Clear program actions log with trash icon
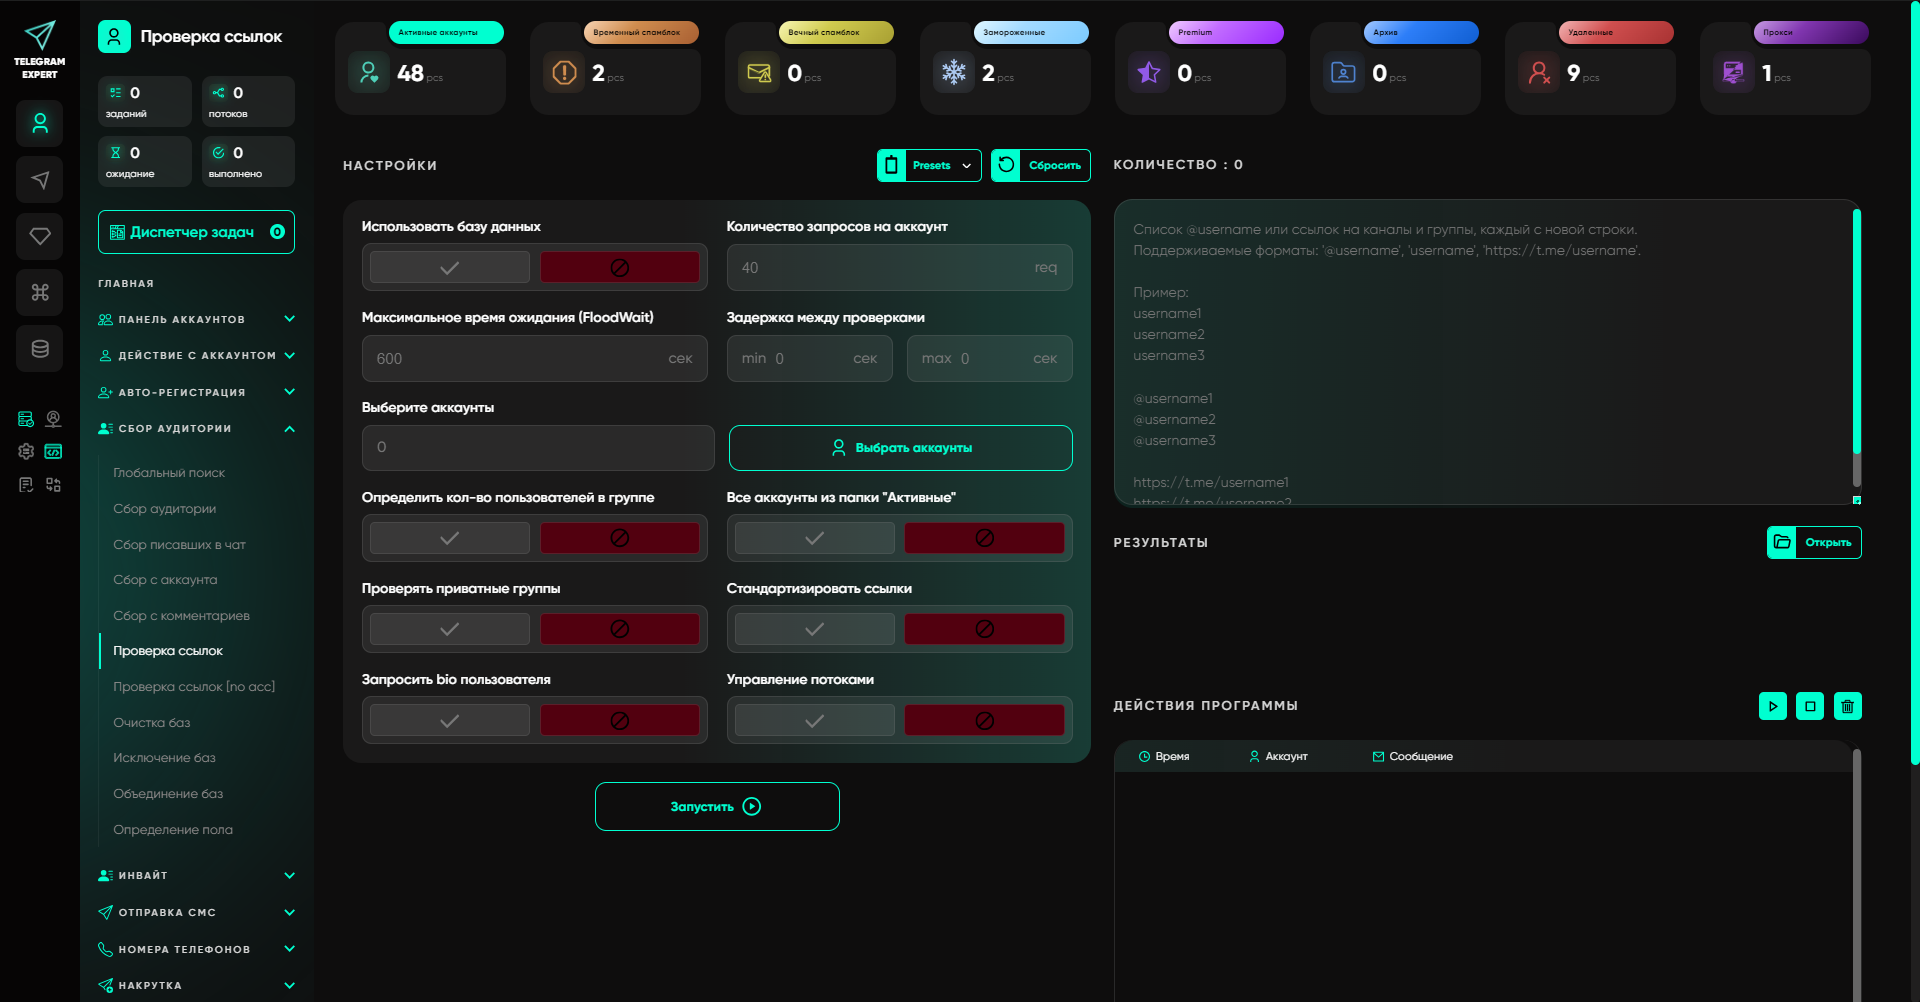 click(1848, 706)
